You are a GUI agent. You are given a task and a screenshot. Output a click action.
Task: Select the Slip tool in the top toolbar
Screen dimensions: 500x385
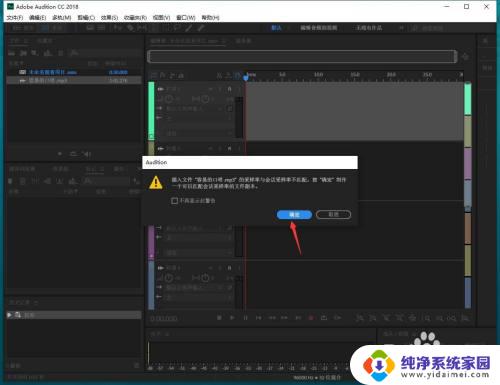pos(142,28)
